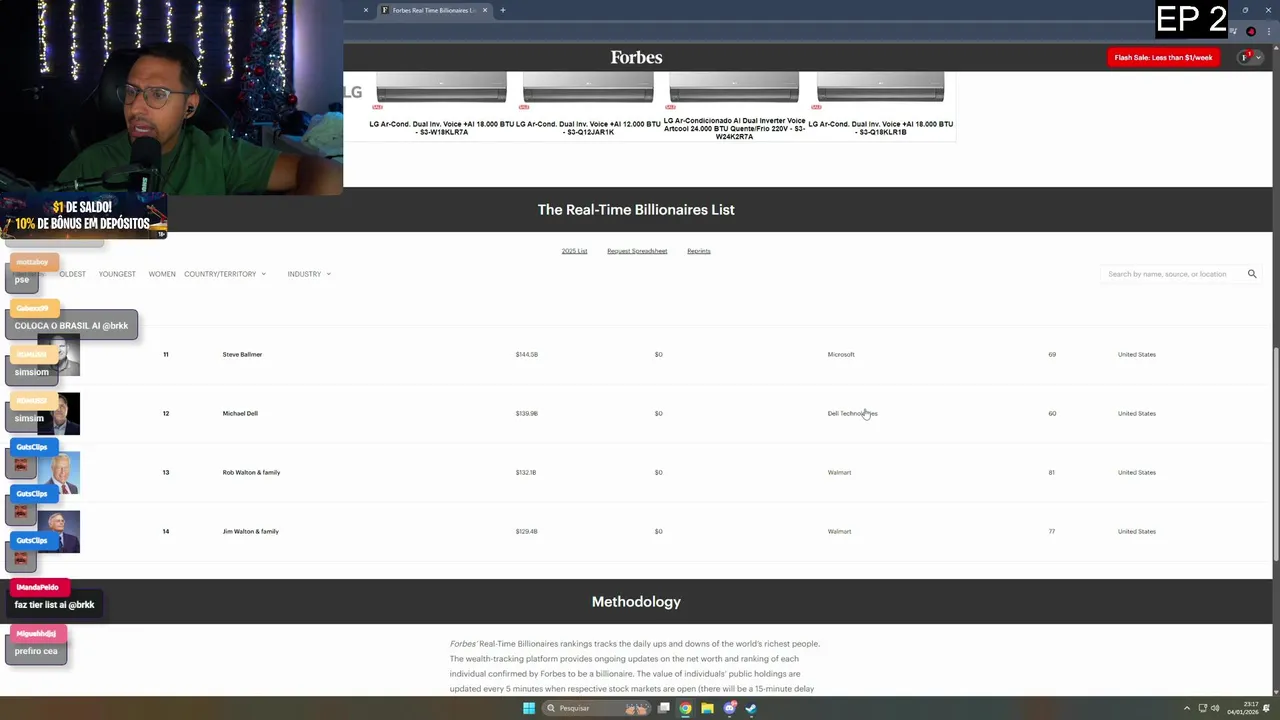
Task: Click the Methodology heading
Action: click(636, 602)
